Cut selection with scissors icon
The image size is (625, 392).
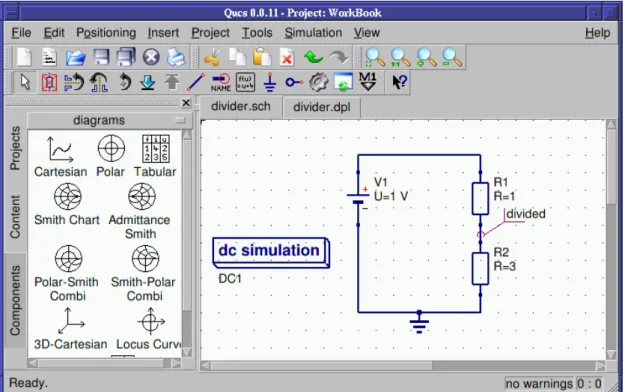click(x=212, y=57)
